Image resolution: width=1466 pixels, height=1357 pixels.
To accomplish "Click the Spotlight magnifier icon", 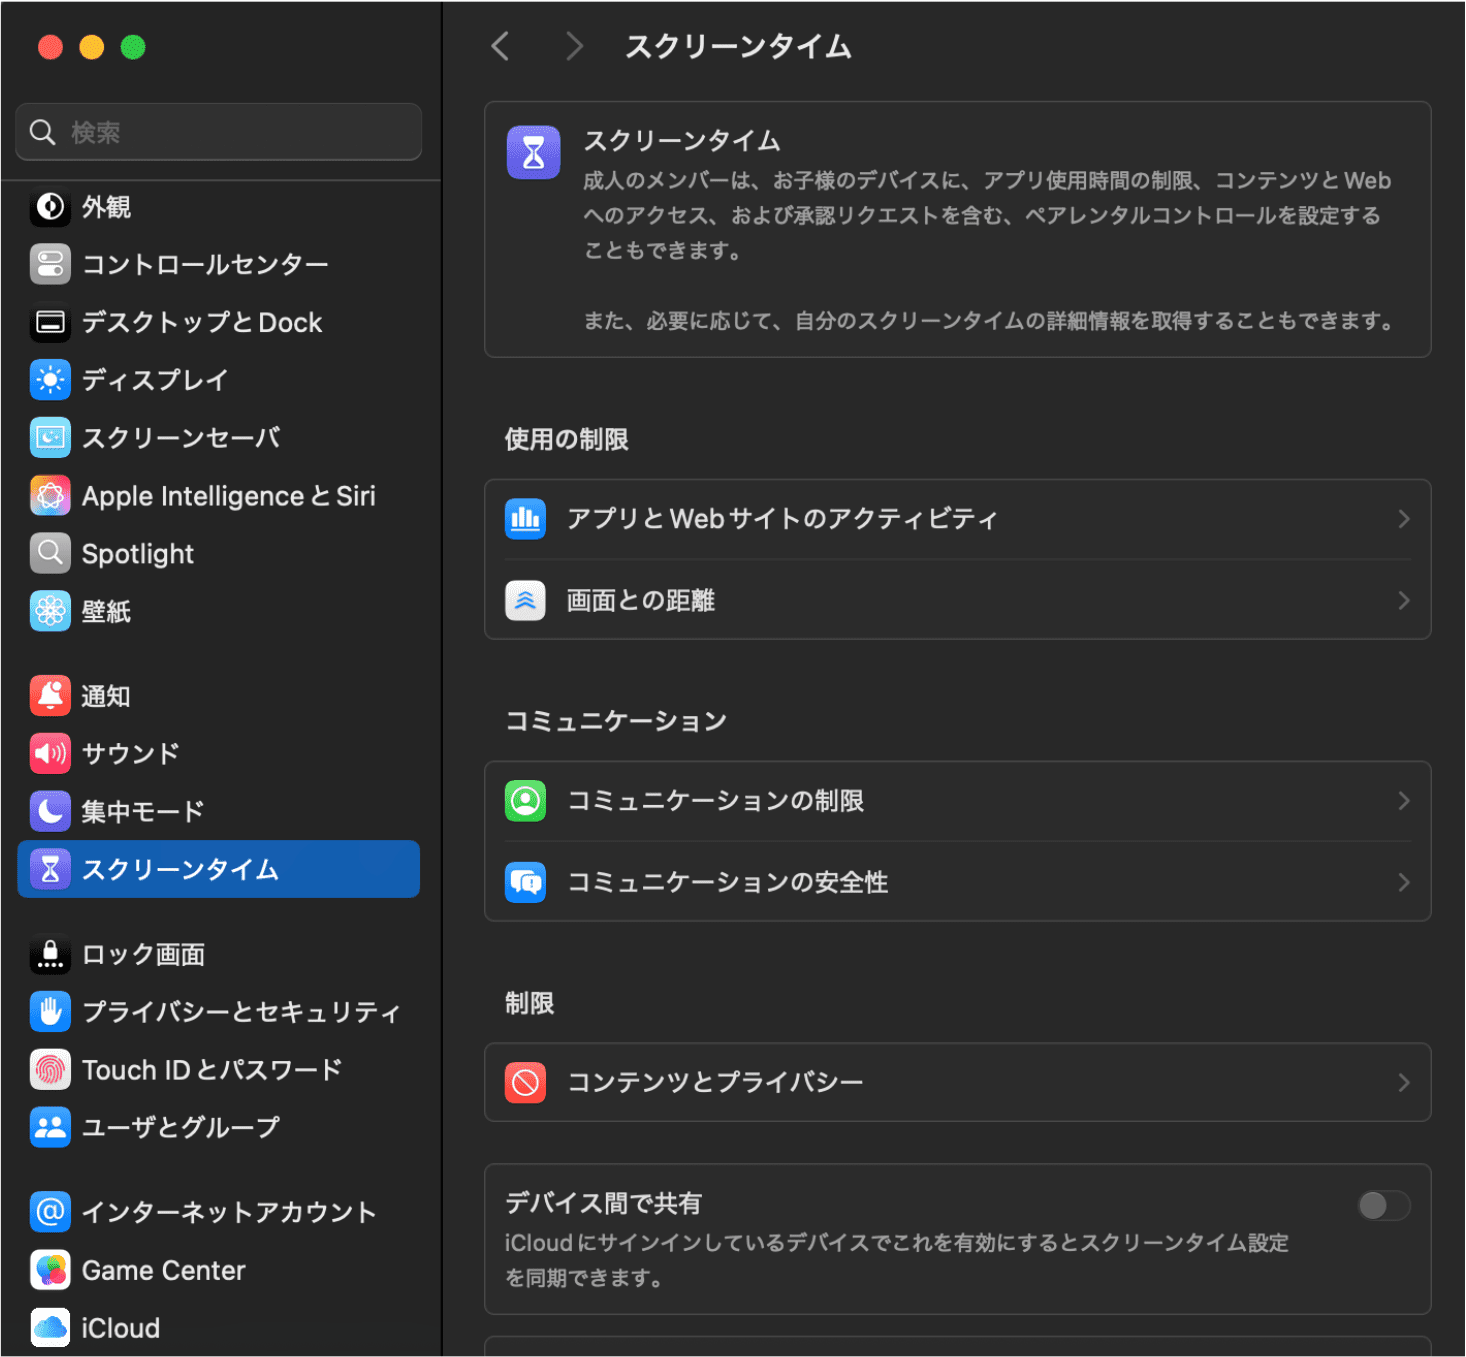I will (x=50, y=553).
